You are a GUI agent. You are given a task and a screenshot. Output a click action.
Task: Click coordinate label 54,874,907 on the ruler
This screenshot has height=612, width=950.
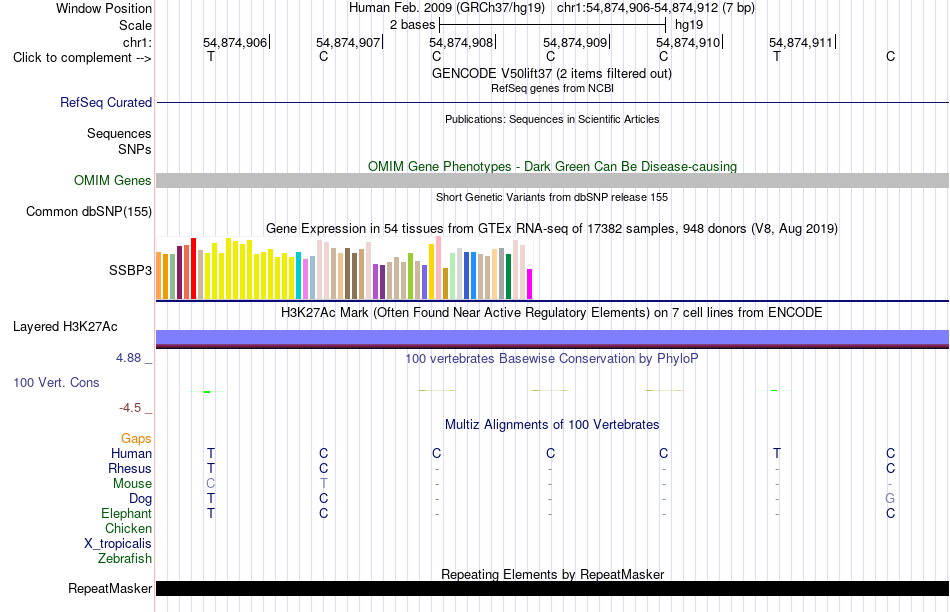348,42
